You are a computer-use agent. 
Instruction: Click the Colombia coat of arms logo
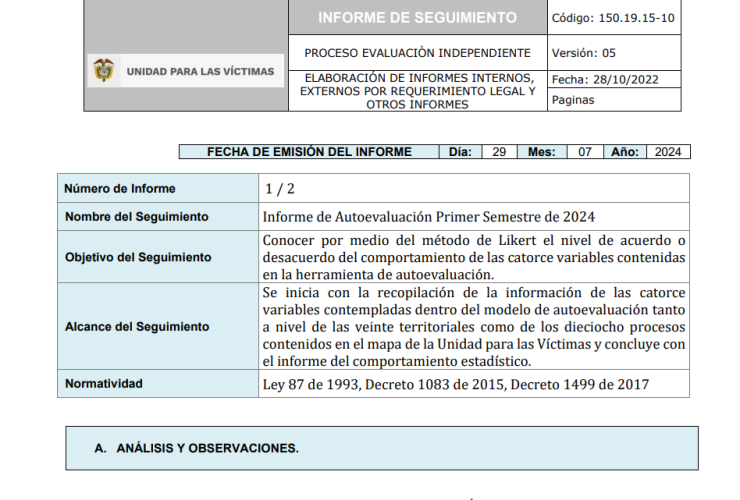click(104, 70)
